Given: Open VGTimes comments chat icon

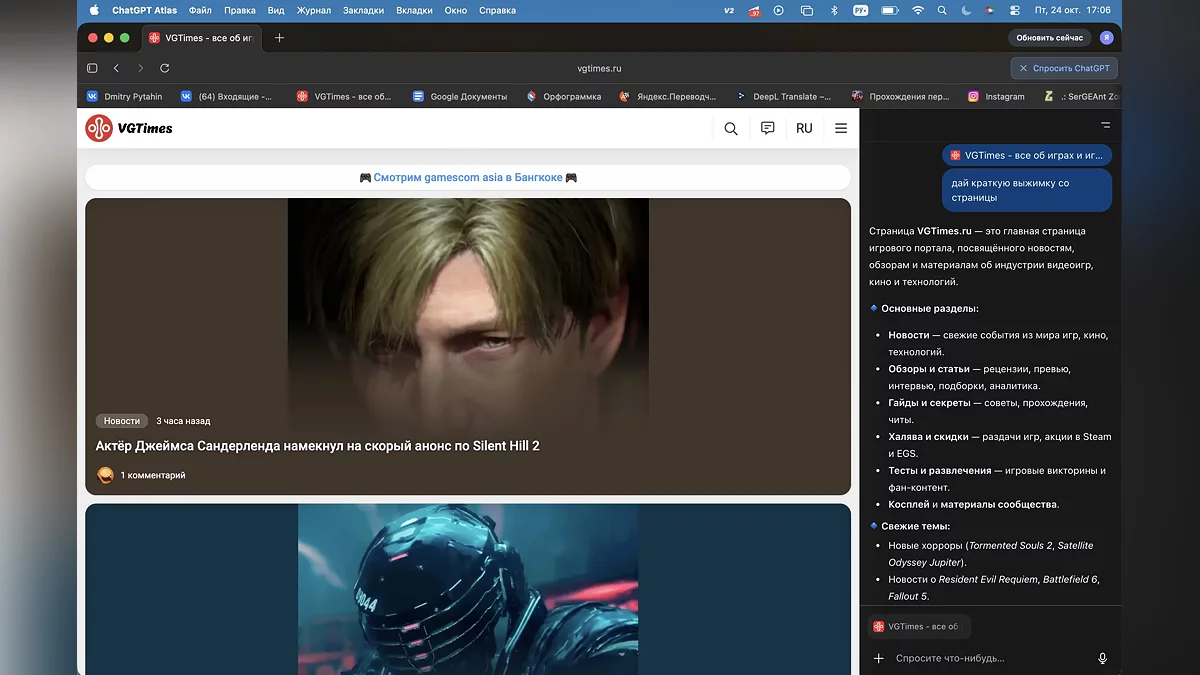Looking at the screenshot, I should (x=767, y=128).
